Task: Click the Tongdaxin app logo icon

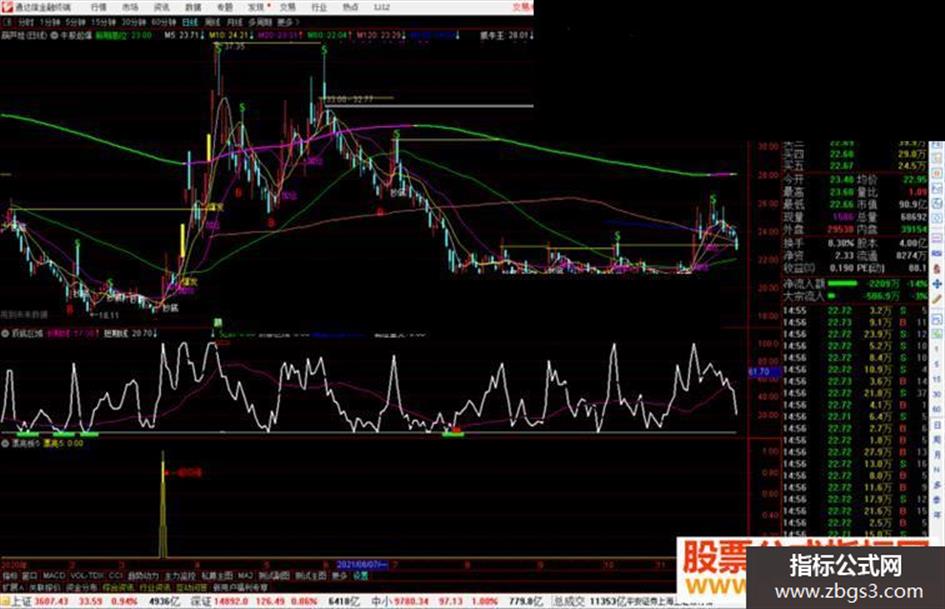Action: point(7,7)
